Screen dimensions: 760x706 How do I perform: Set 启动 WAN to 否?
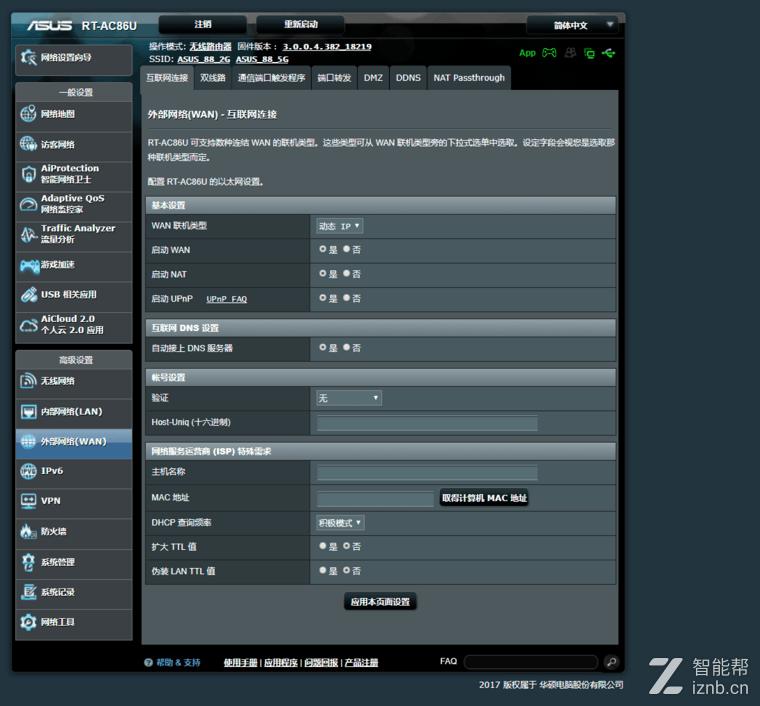click(347, 249)
